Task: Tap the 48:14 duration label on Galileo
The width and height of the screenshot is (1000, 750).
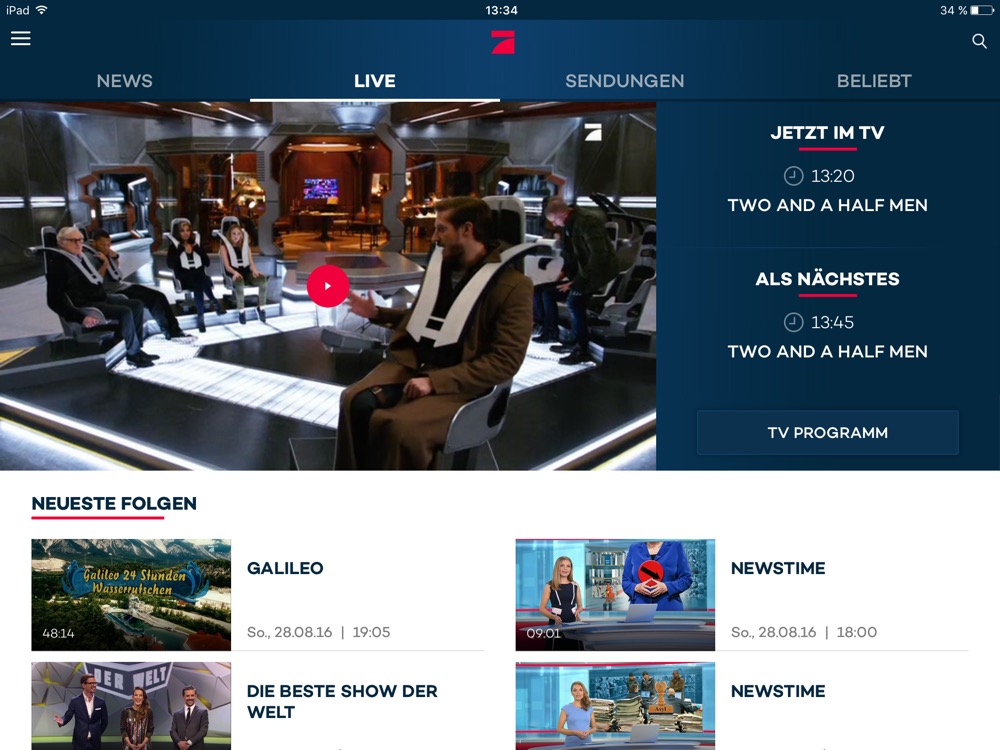Action: [58, 633]
